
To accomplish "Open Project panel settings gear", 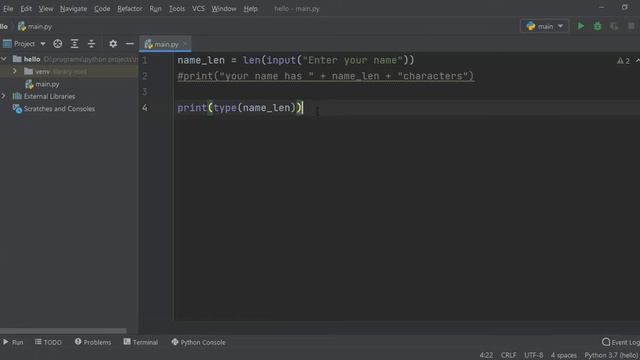I will click(113, 44).
